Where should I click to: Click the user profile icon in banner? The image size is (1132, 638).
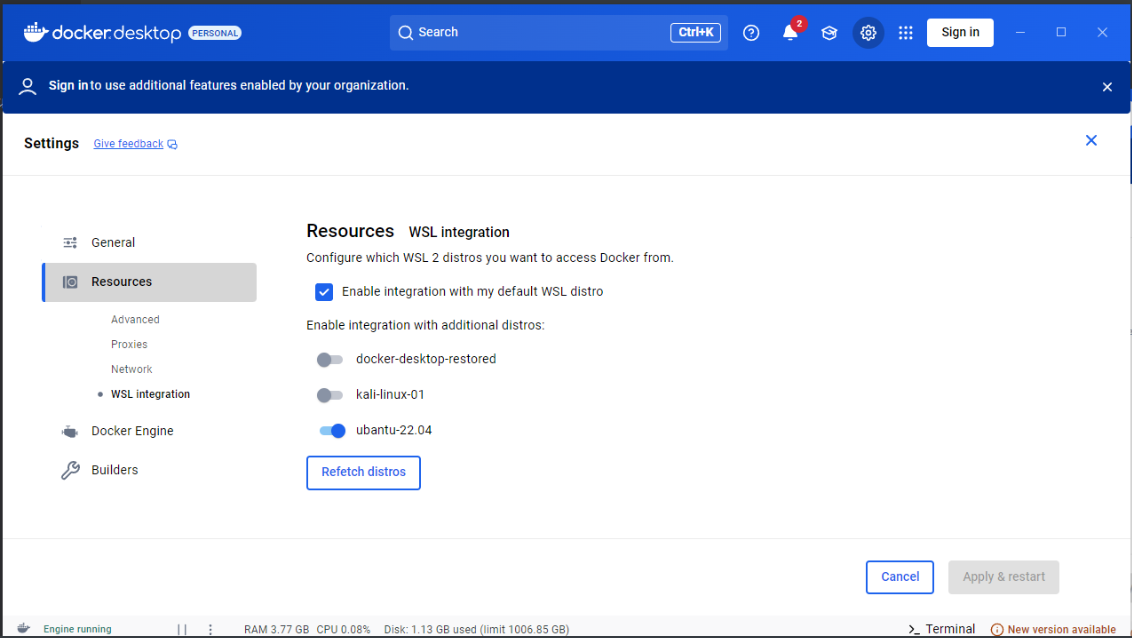[x=27, y=87]
